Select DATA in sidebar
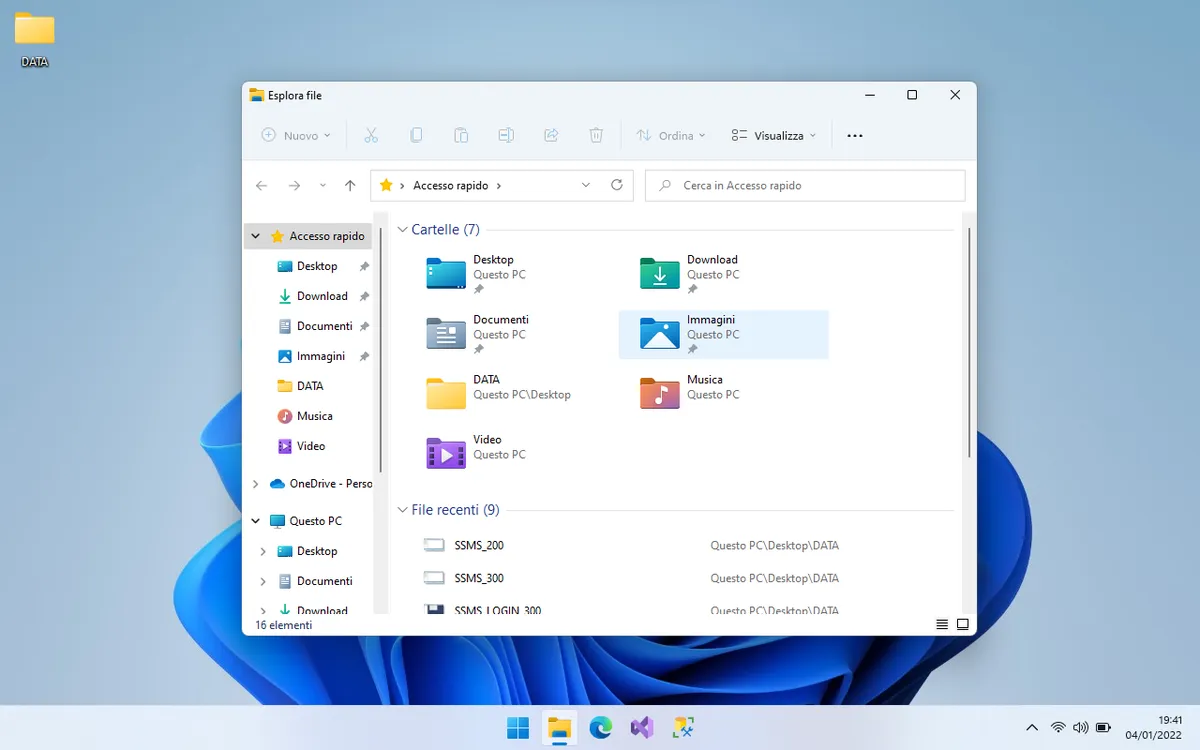Viewport: 1200px width, 750px height. [x=309, y=386]
